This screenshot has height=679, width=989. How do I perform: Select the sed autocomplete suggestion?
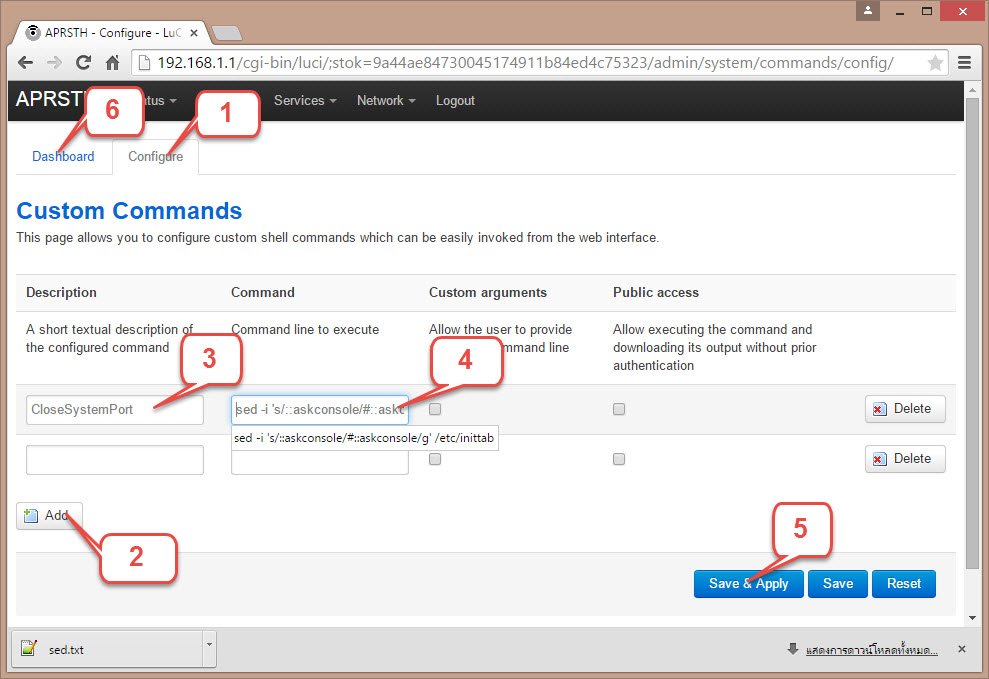click(x=365, y=438)
